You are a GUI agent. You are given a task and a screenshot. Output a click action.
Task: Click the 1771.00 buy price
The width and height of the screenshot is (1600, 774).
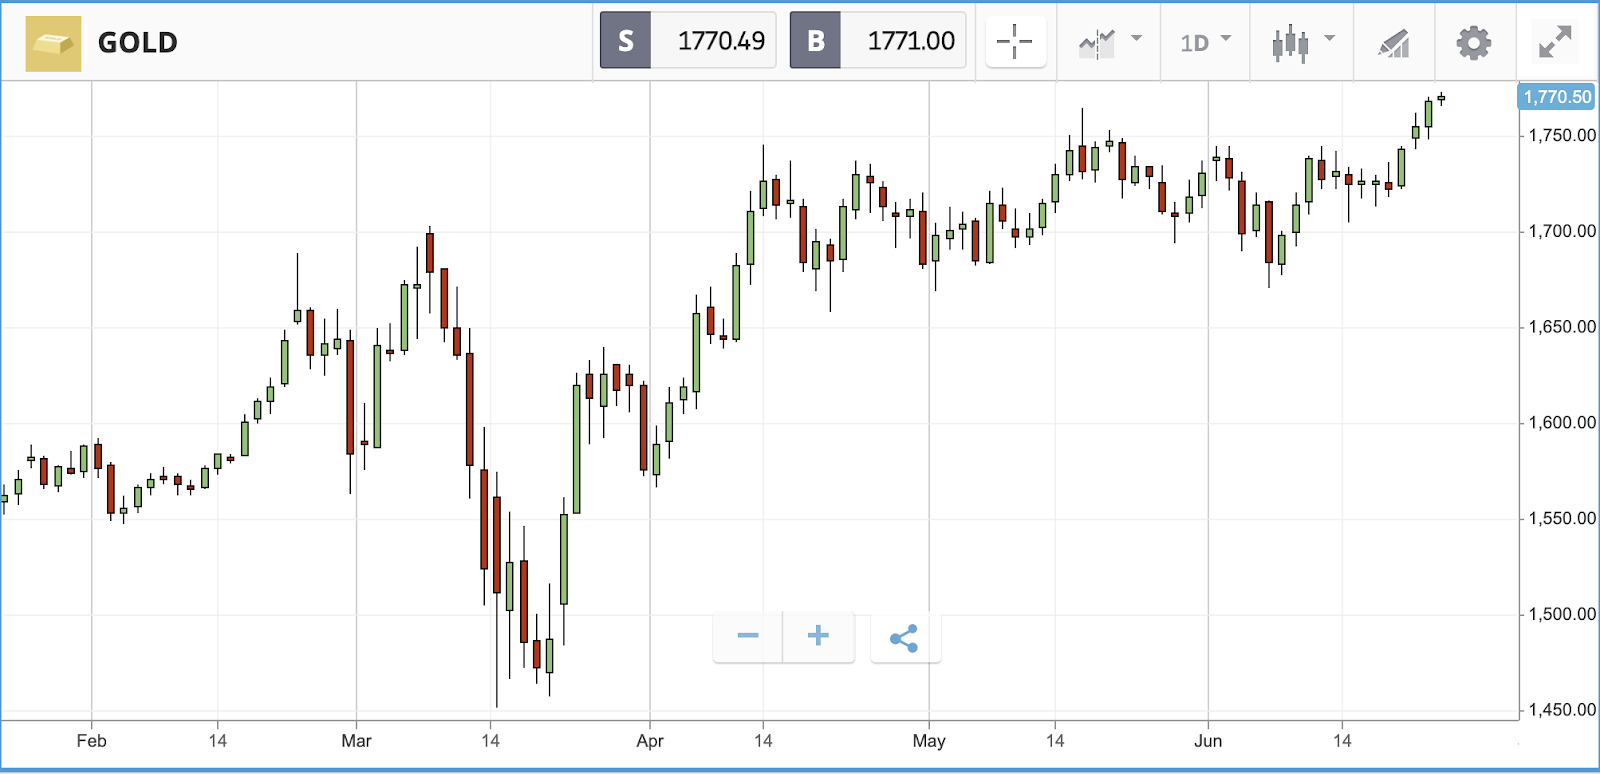[911, 41]
